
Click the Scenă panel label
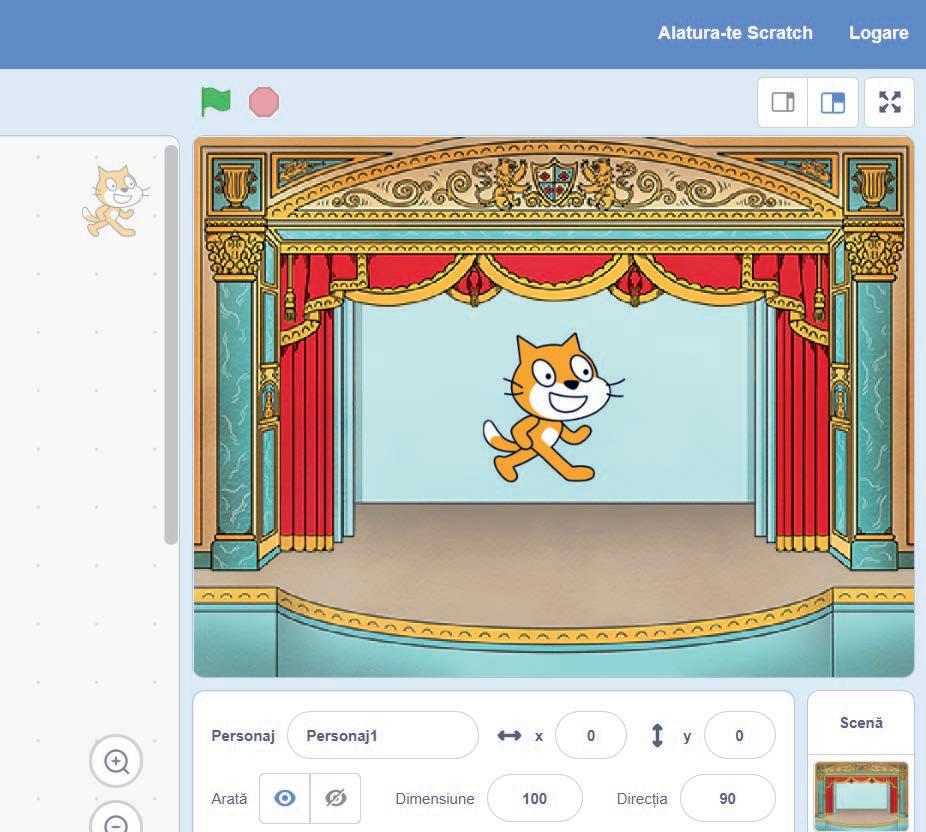pyautogui.click(x=861, y=723)
